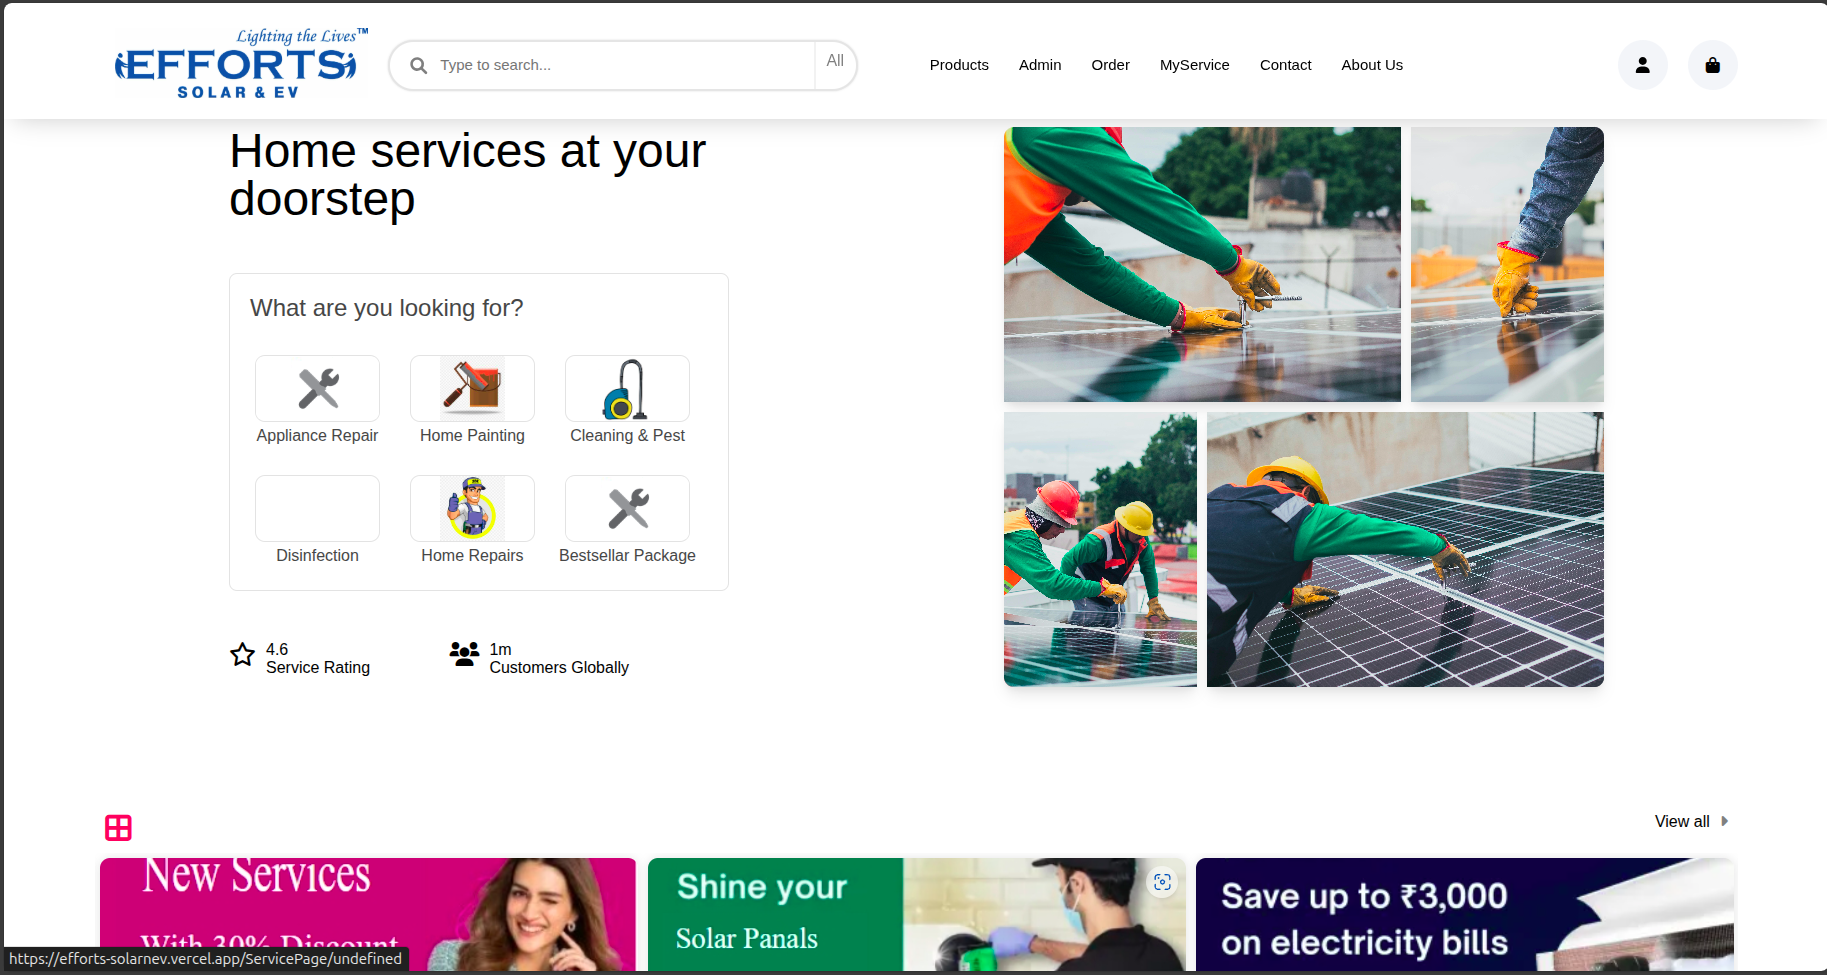Click the scan icon on solar banner

coord(1162,882)
